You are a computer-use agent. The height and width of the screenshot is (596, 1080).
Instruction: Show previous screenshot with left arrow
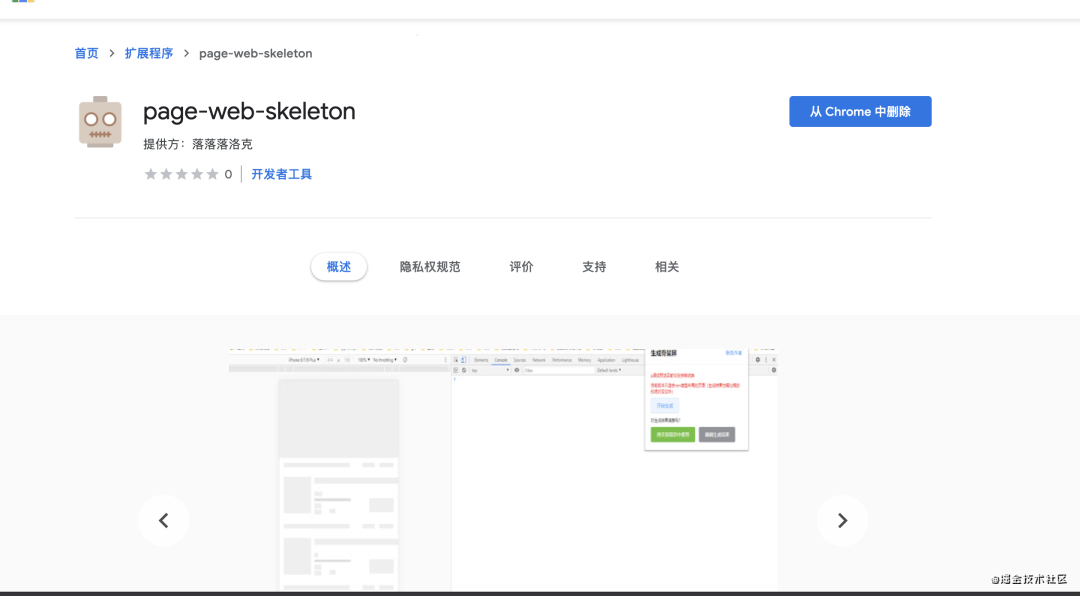(x=163, y=520)
